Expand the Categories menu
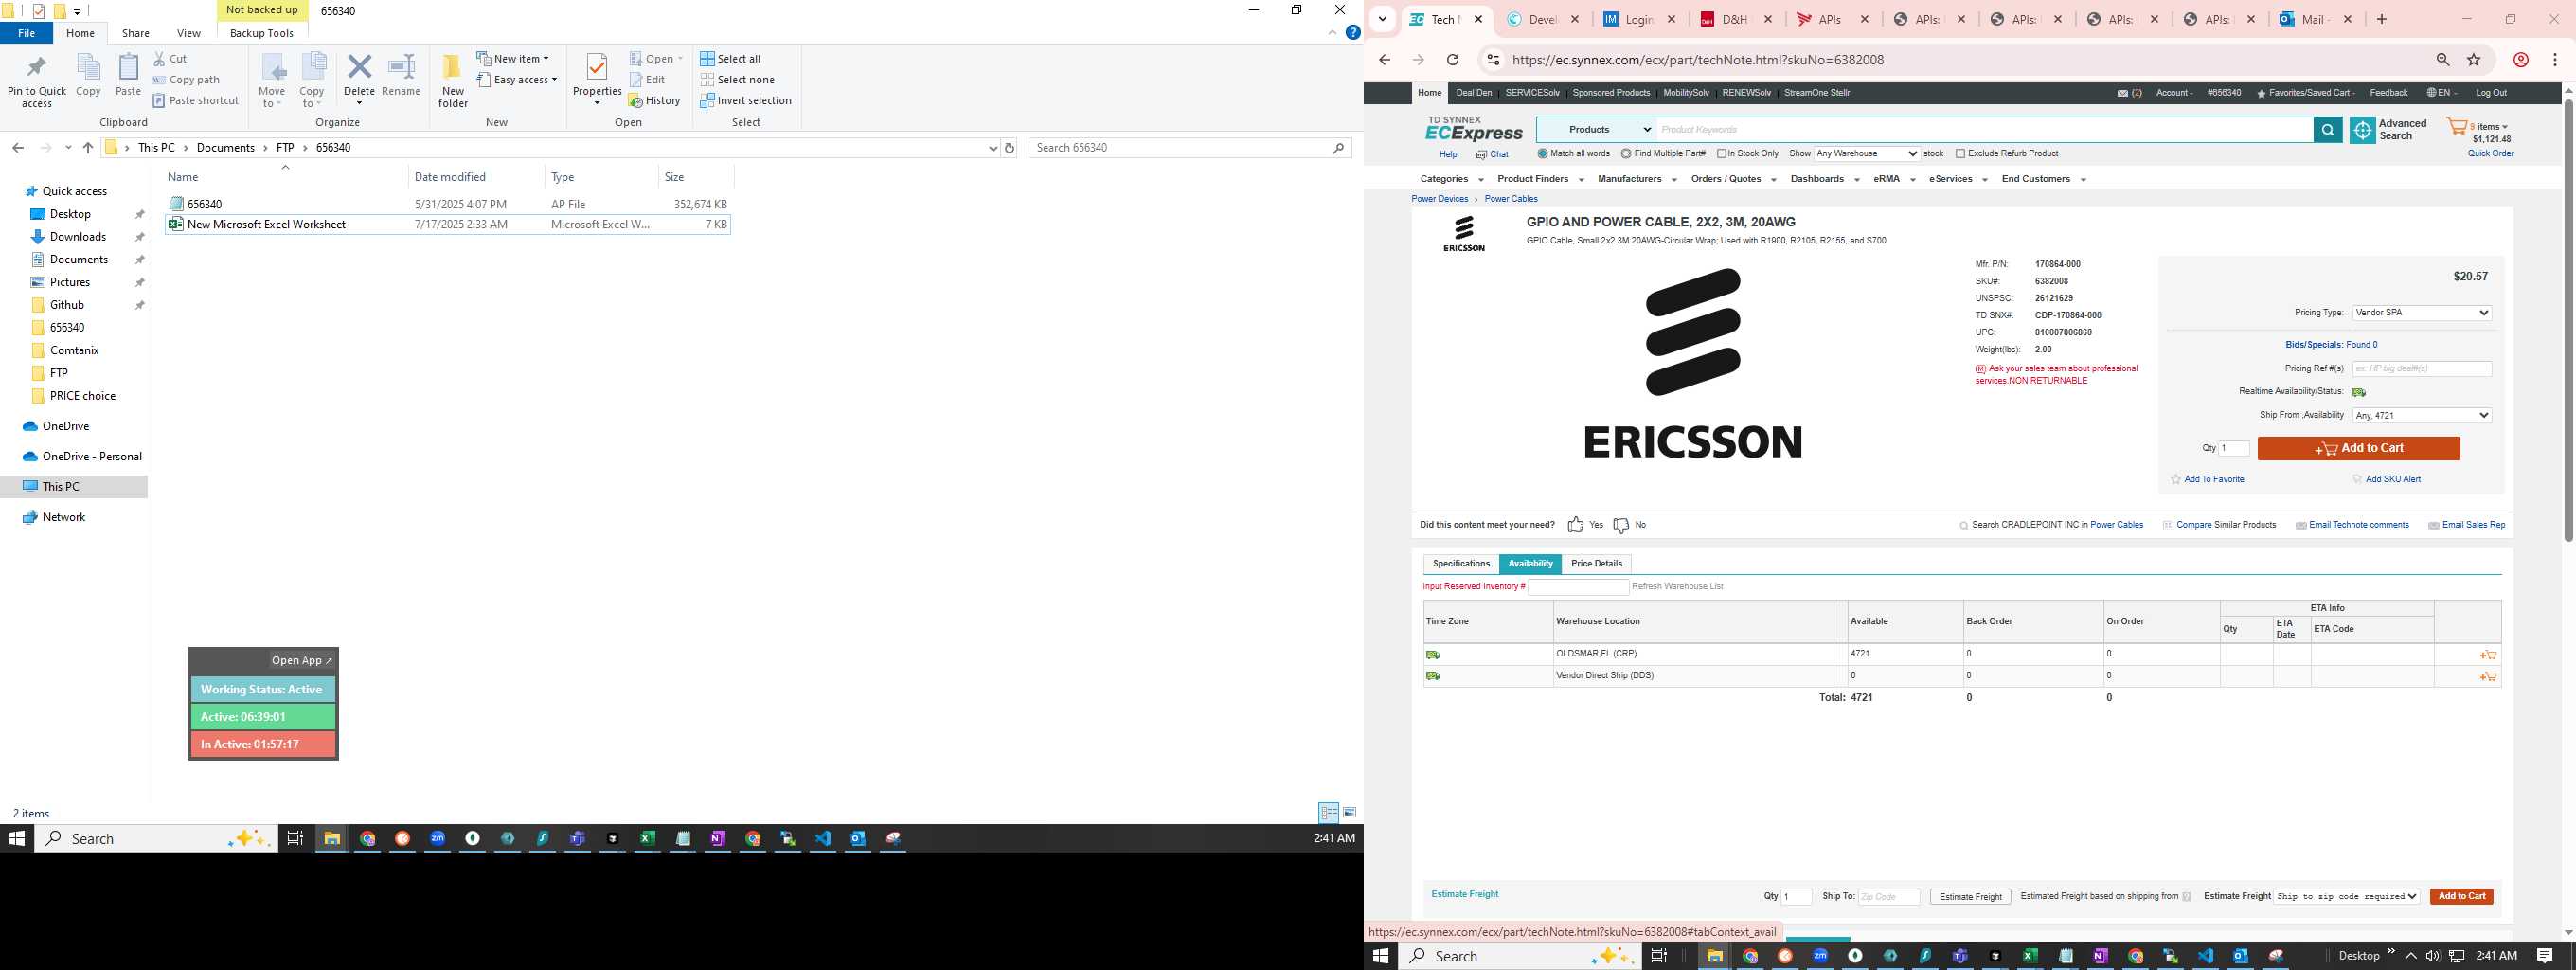This screenshot has height=970, width=2576. click(x=1451, y=179)
